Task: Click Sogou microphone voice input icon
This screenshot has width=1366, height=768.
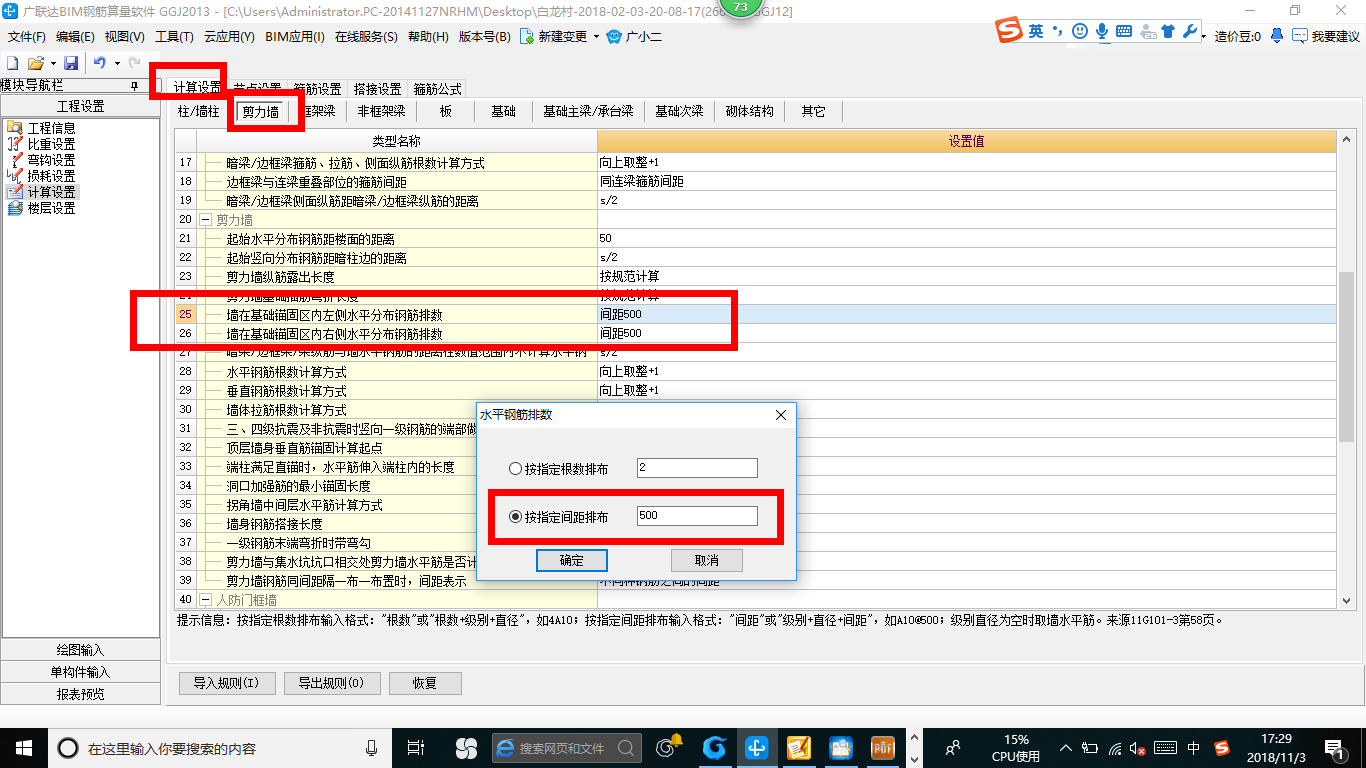Action: 1102,31
